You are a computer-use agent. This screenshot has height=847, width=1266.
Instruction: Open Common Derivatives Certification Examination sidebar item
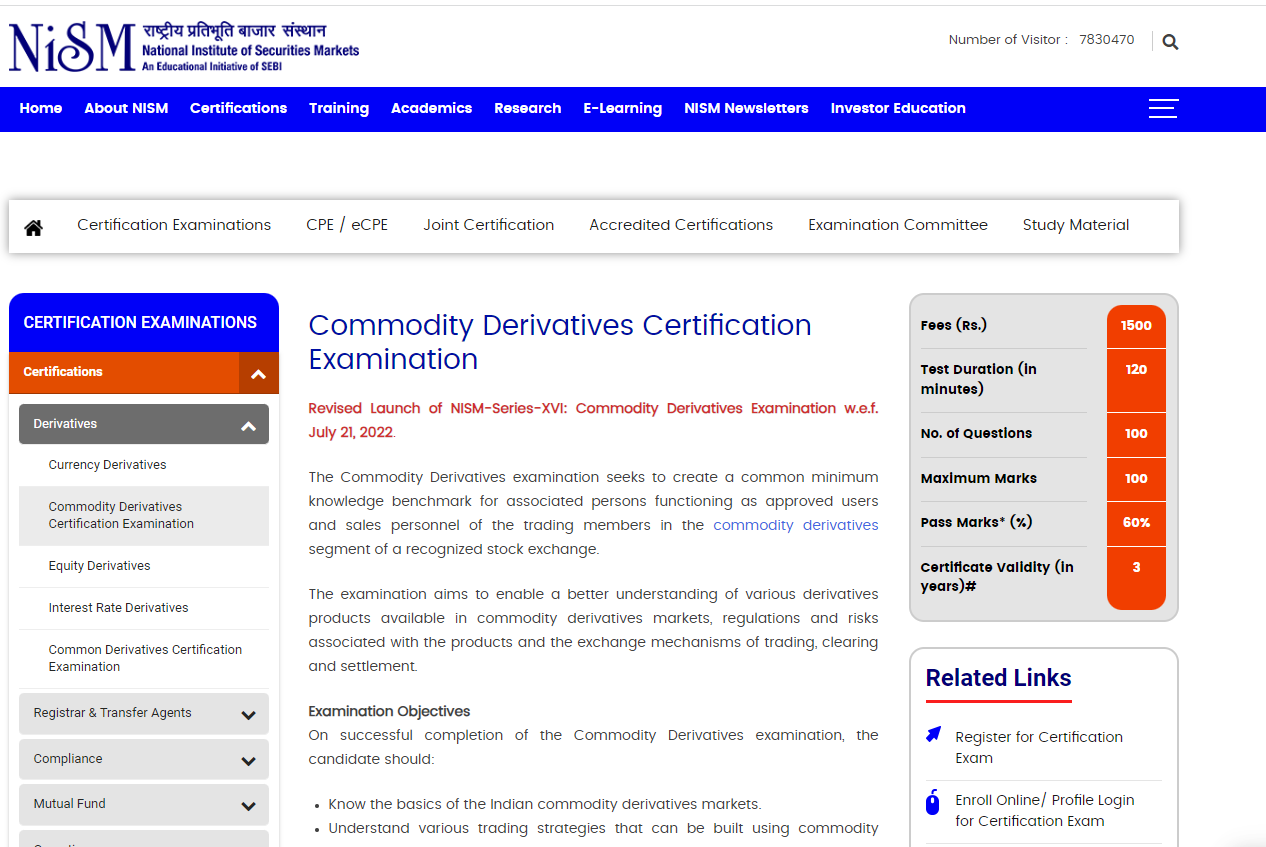tap(145, 658)
